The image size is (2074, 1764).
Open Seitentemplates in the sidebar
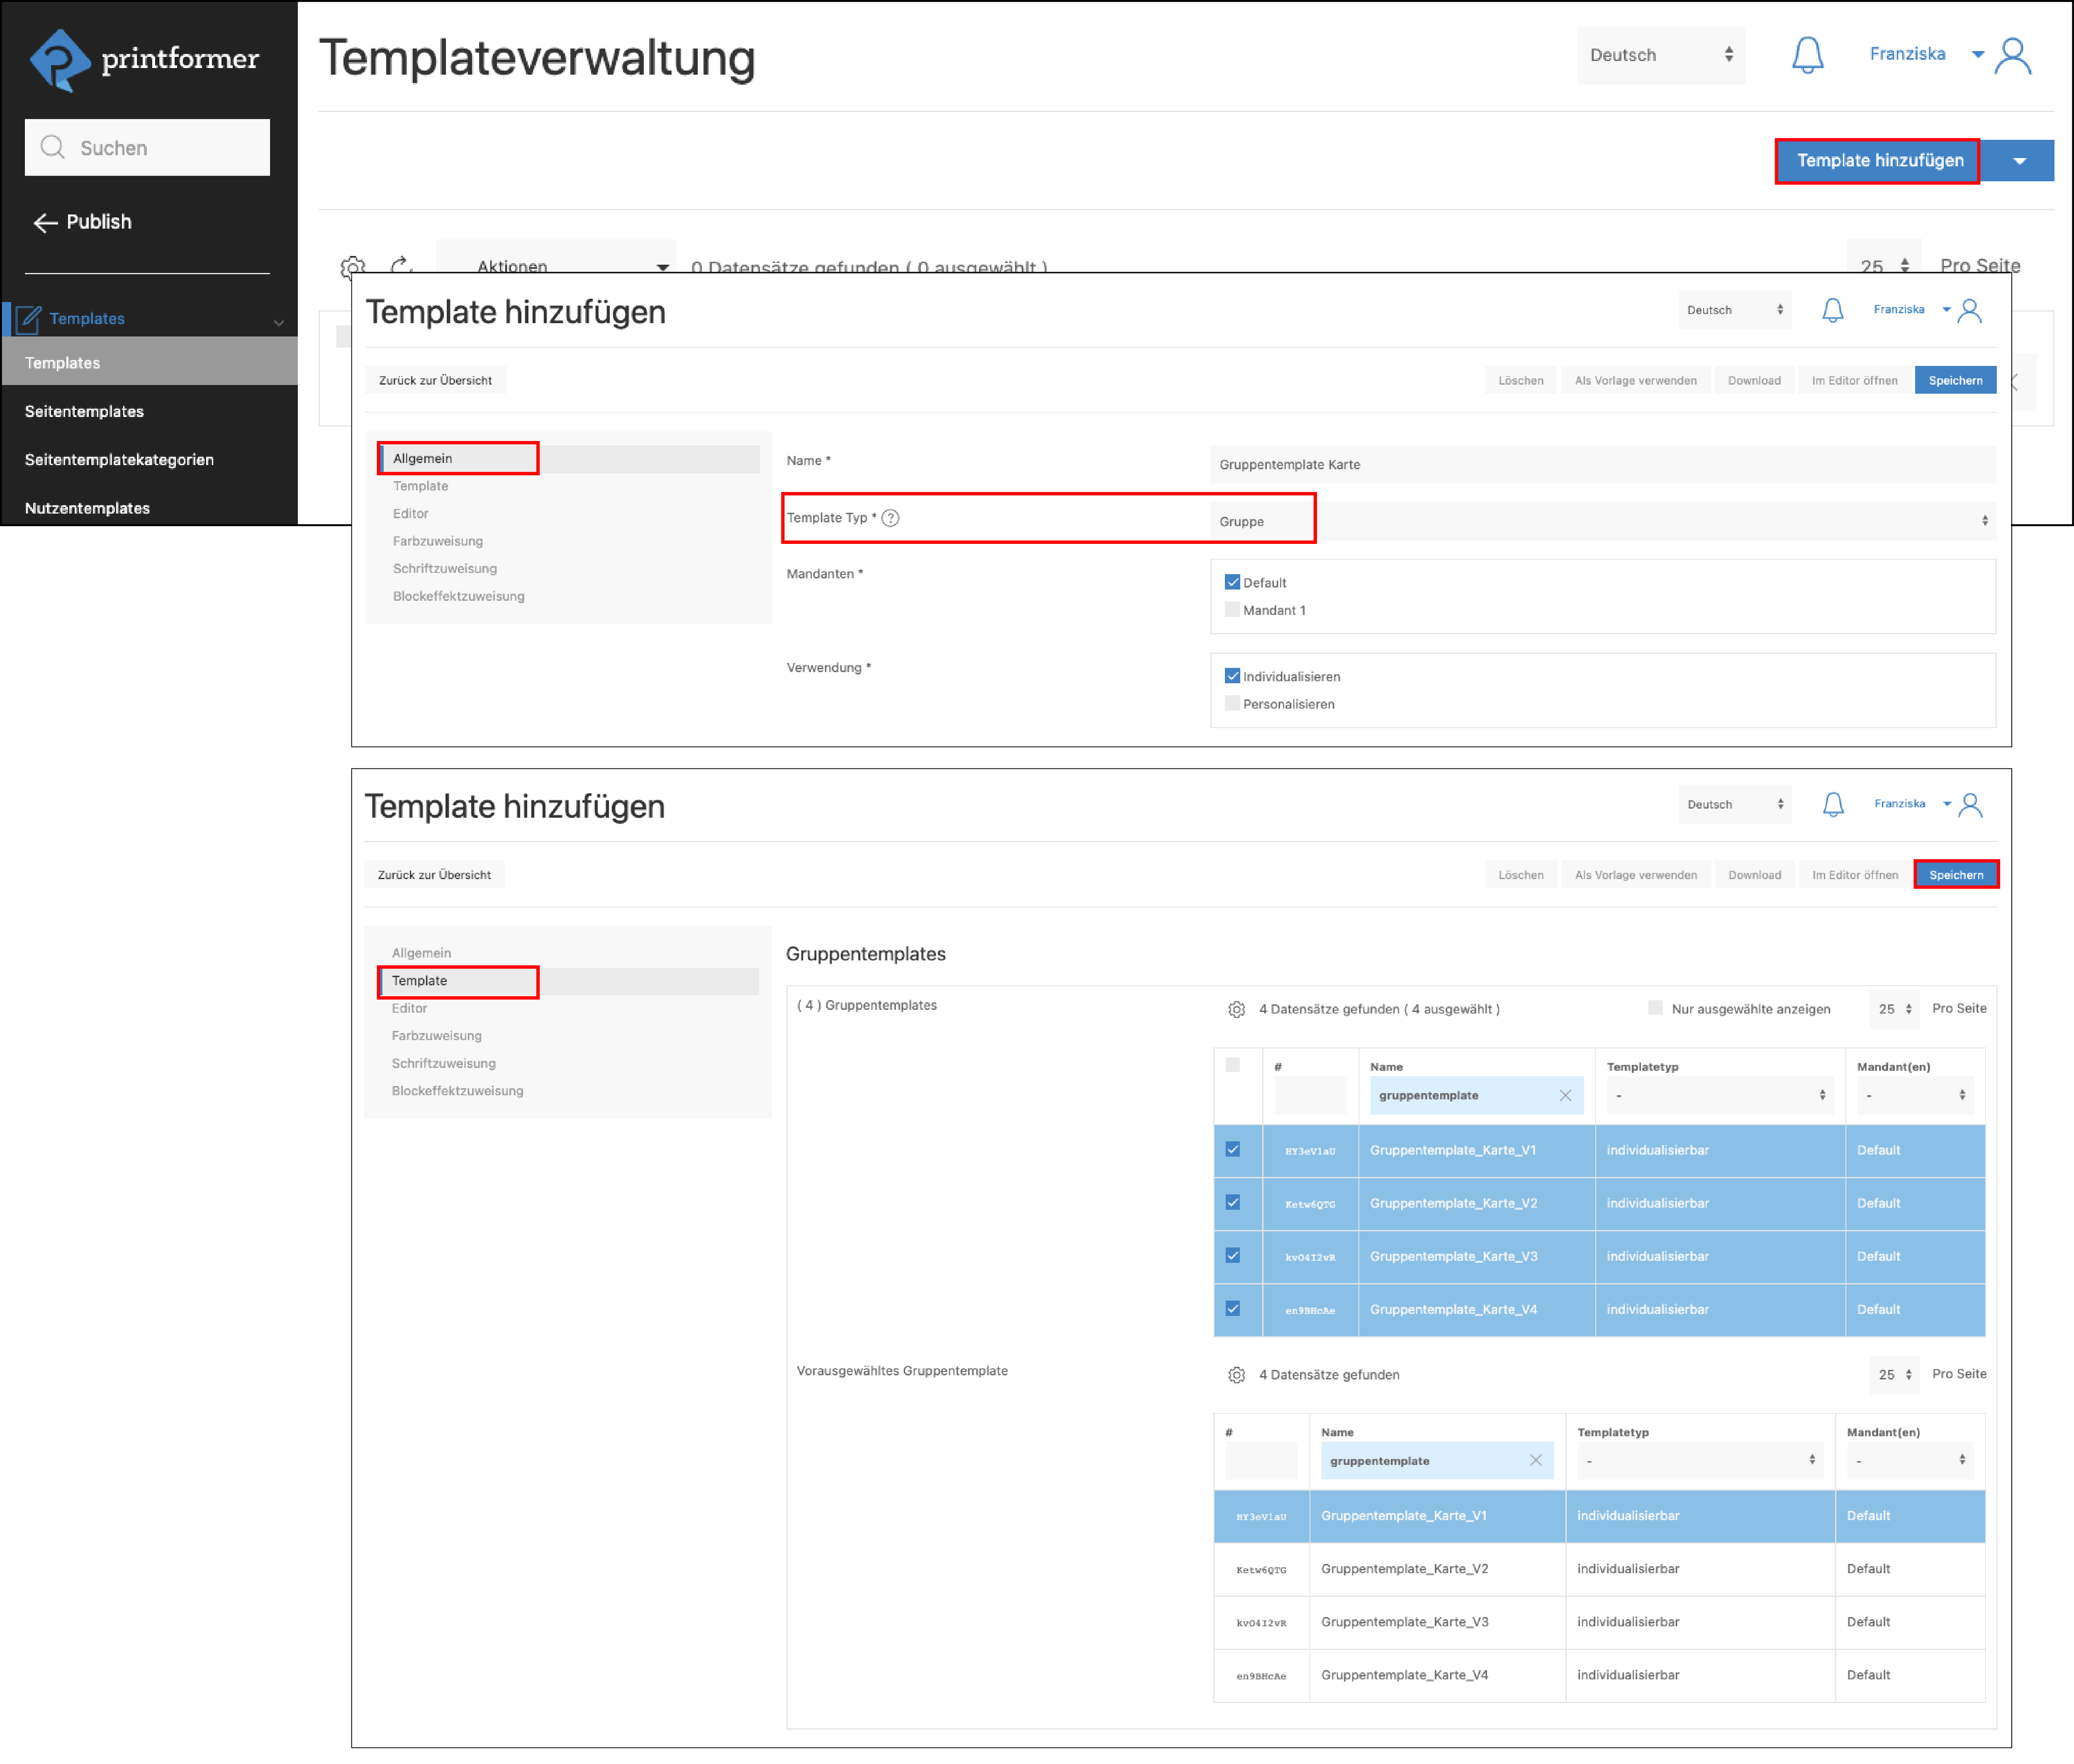click(x=85, y=412)
